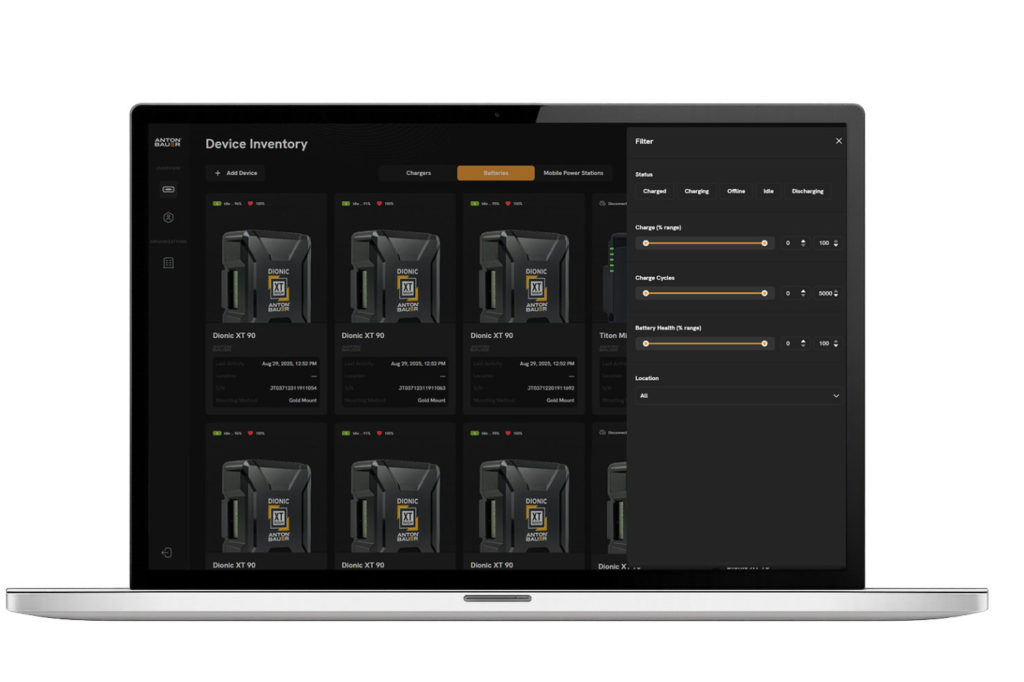Click the 'Filter' panel title

click(644, 141)
